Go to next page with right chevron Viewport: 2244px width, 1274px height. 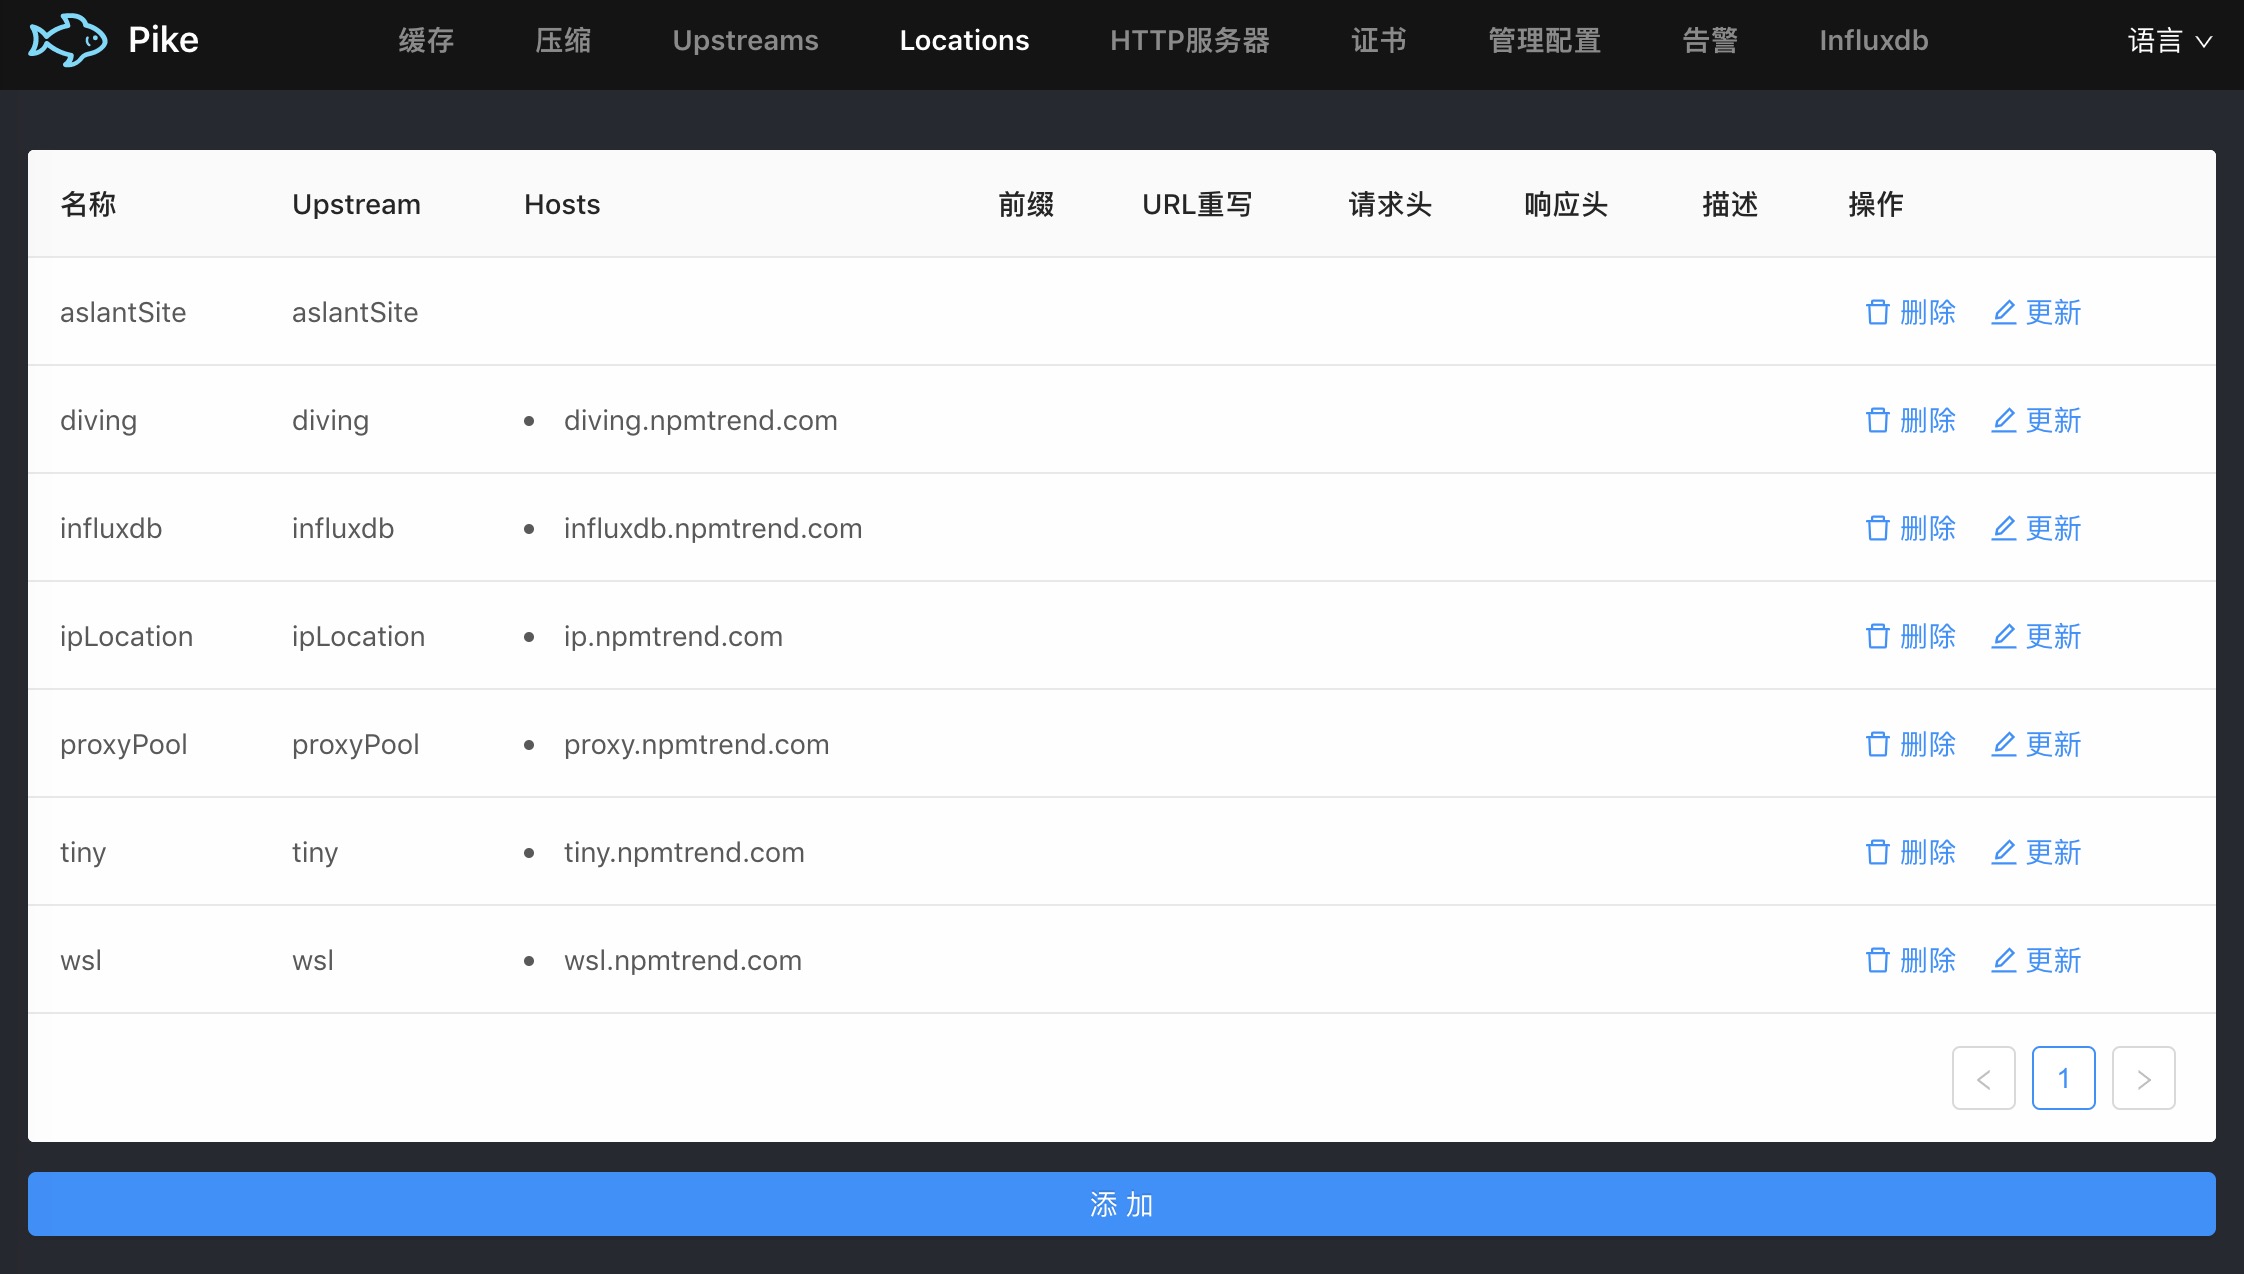(x=2143, y=1079)
